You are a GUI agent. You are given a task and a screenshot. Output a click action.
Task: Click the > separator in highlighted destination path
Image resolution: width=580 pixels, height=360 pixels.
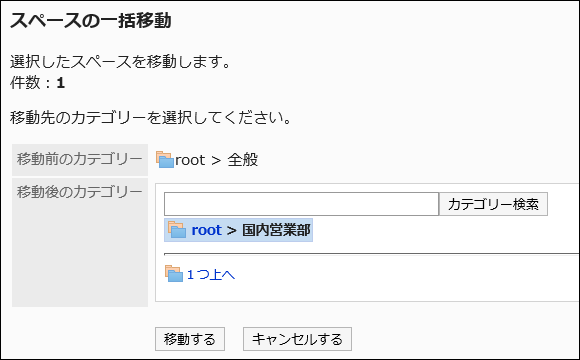[x=232, y=231]
